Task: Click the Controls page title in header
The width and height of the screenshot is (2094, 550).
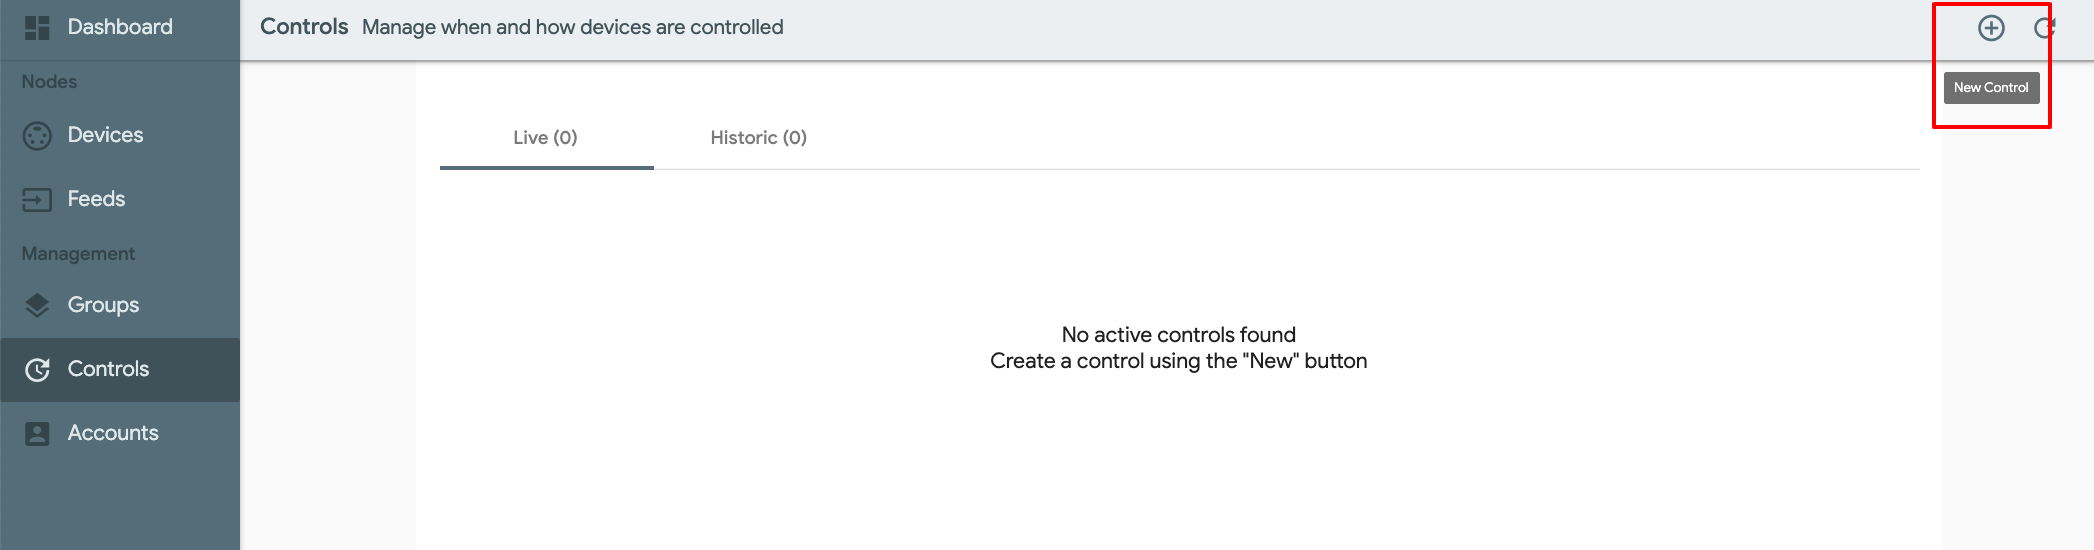Action: tap(304, 27)
